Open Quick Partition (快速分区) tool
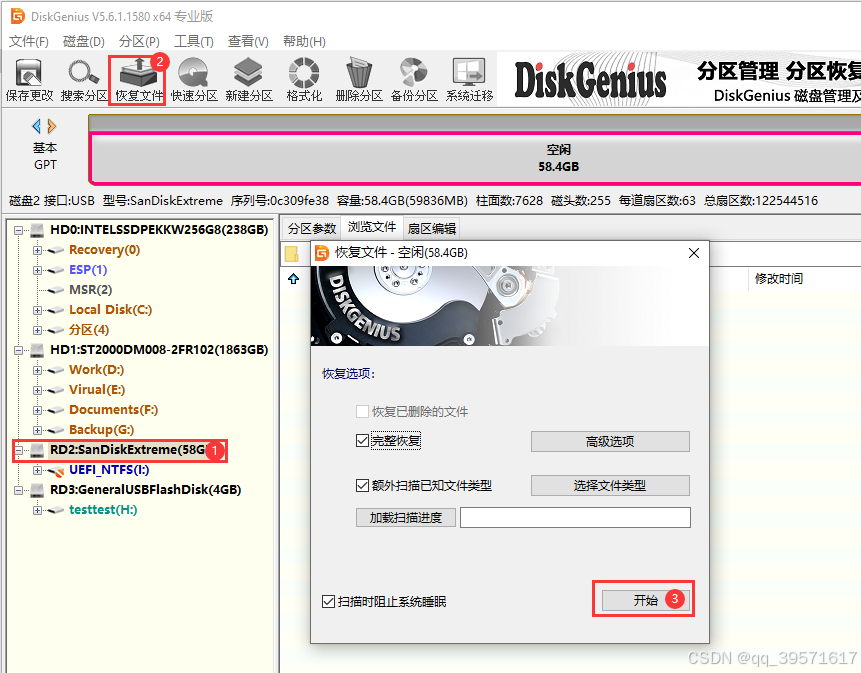The width and height of the screenshot is (861, 673). click(x=194, y=80)
